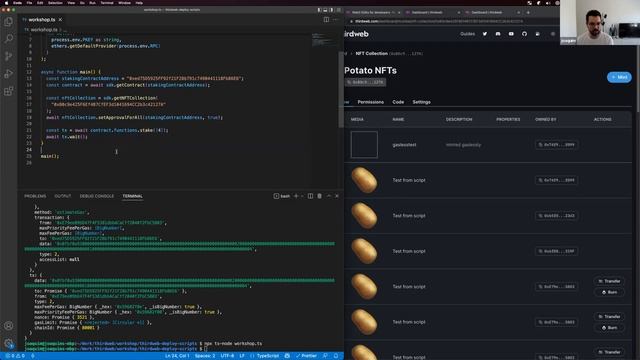
Task: Click the gaslesstest NFT media thumbnail
Action: pyautogui.click(x=364, y=144)
